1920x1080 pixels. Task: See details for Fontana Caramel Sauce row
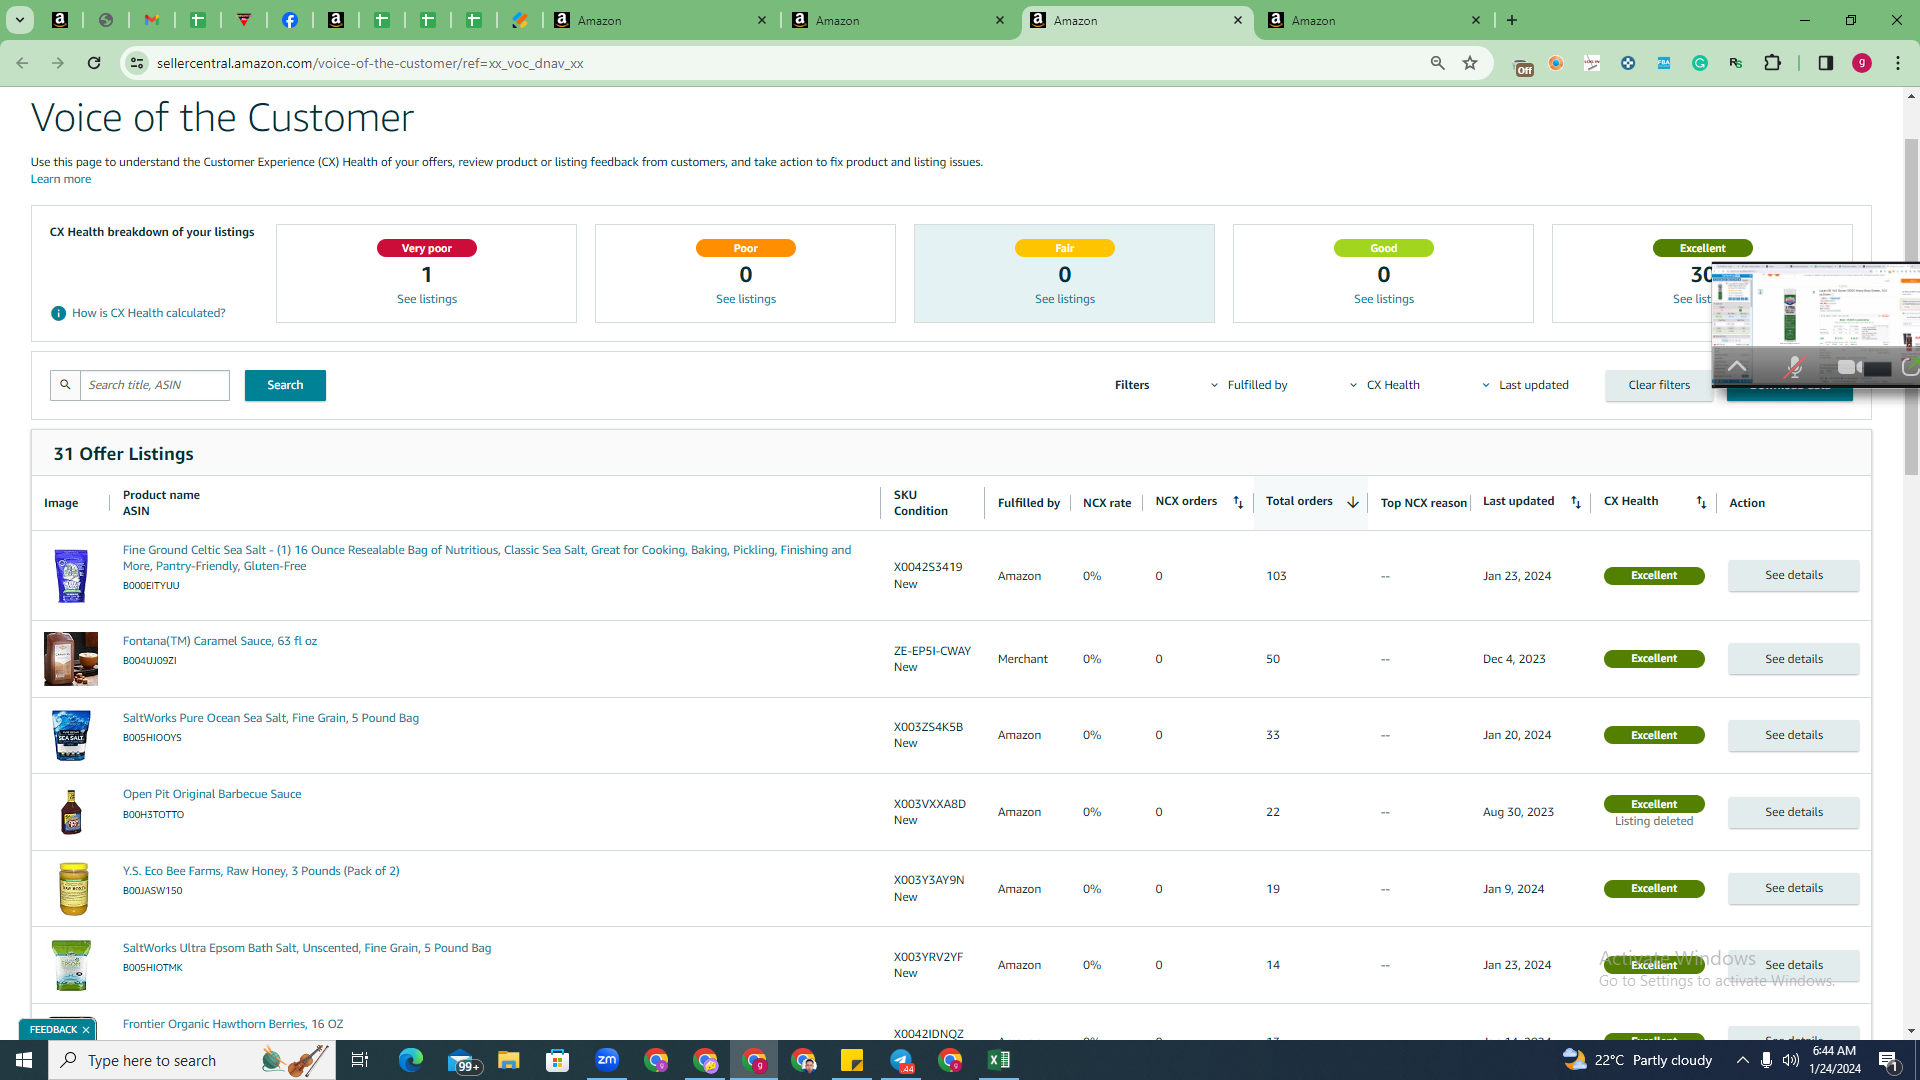(1794, 659)
